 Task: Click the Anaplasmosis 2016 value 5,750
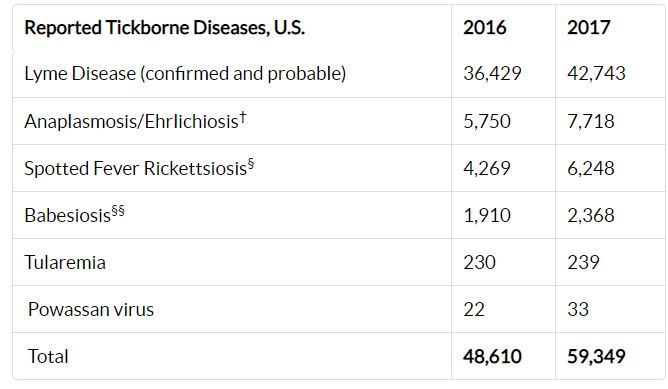[487, 121]
